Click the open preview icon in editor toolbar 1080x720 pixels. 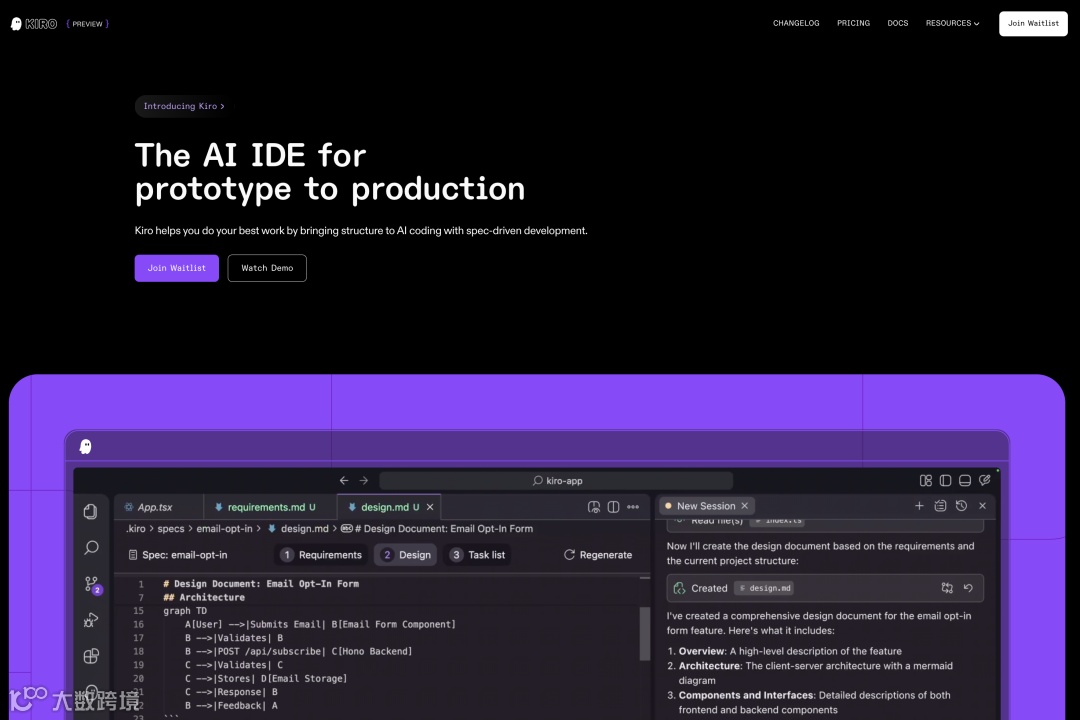tap(594, 507)
